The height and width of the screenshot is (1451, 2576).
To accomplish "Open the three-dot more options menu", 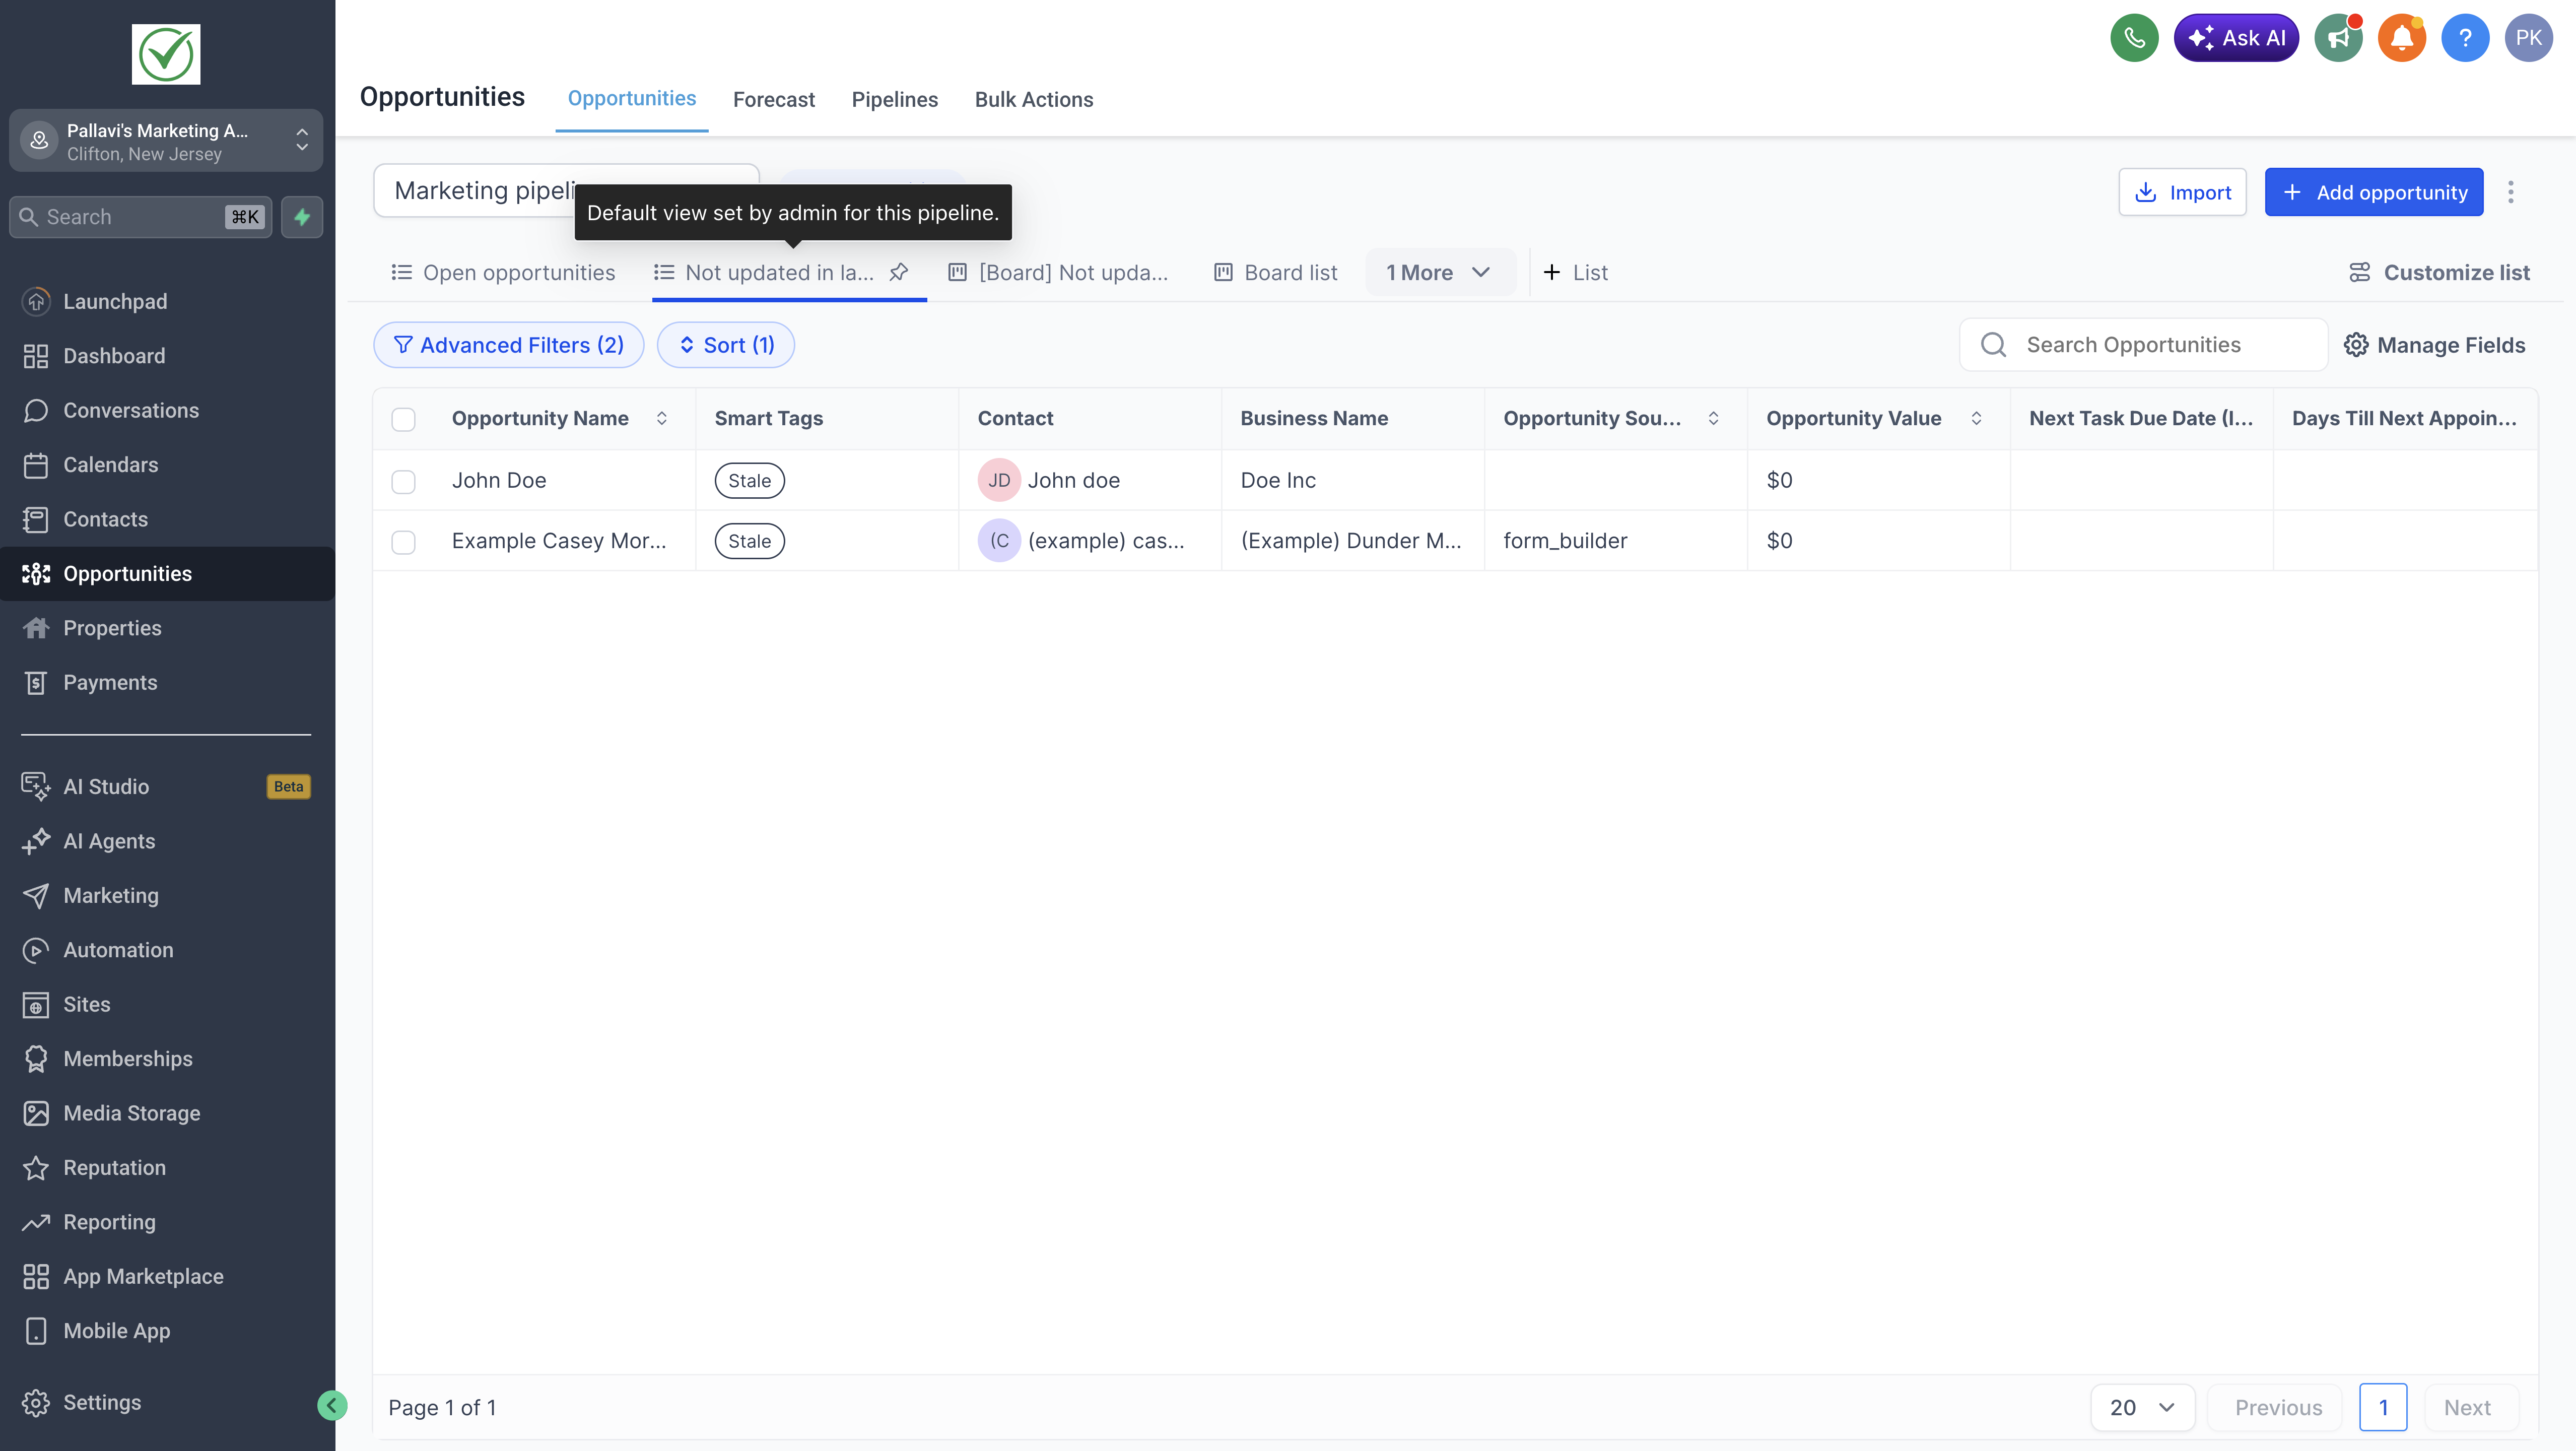I will tap(2510, 192).
